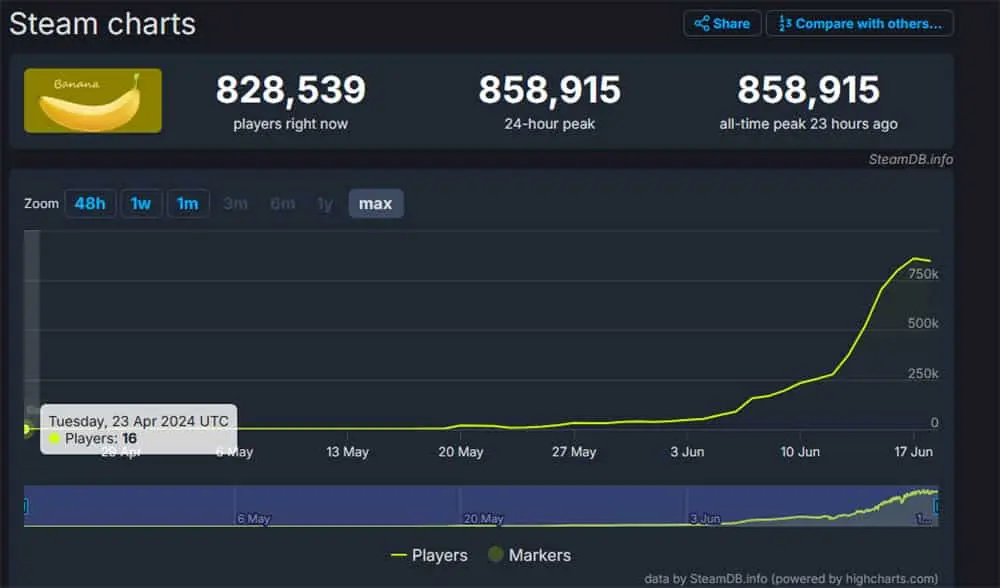1000x588 pixels.
Task: Click the 500k y-axis label
Action: (x=923, y=323)
